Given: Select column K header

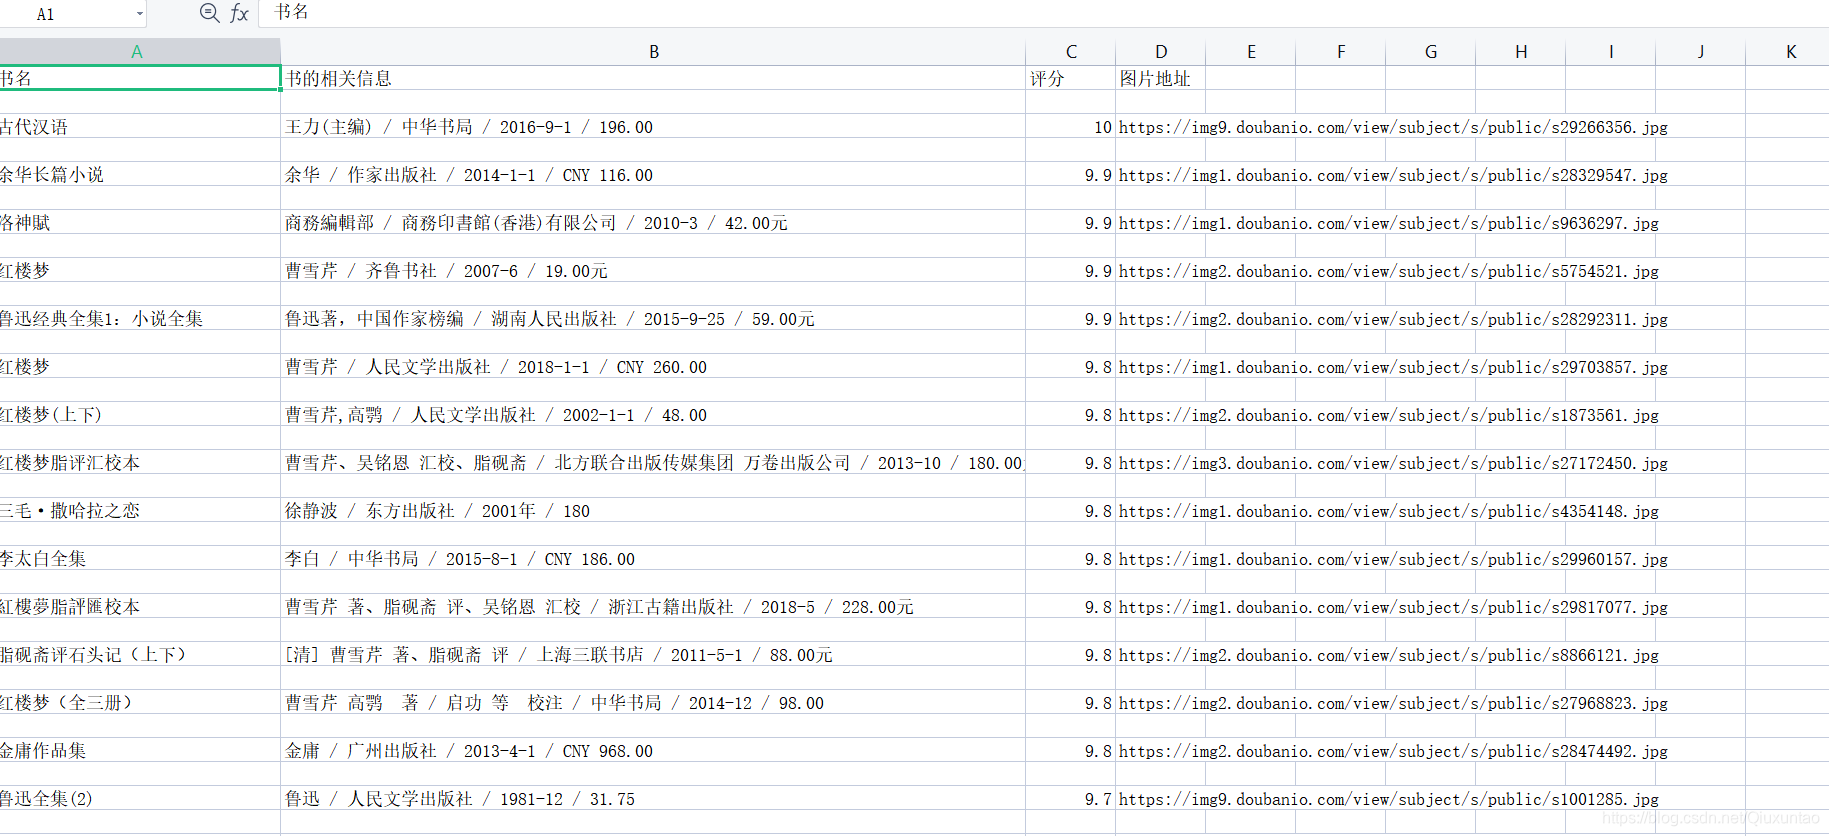Looking at the screenshot, I should point(1788,52).
